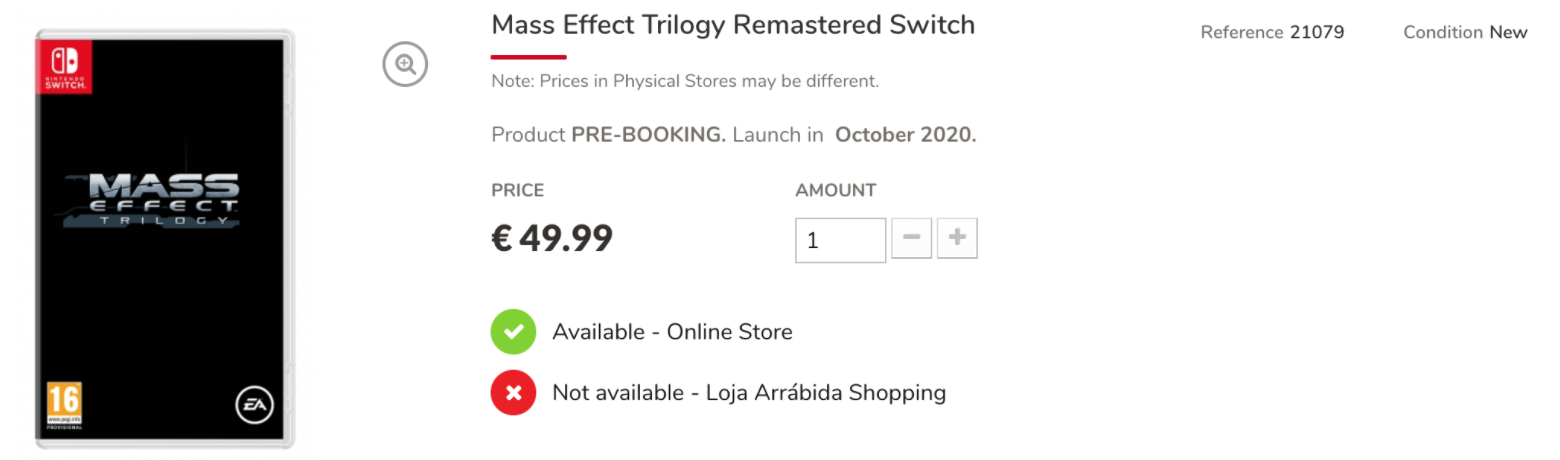The height and width of the screenshot is (460, 1560).
Task: Click the October 2020 launch date text
Action: 905,134
